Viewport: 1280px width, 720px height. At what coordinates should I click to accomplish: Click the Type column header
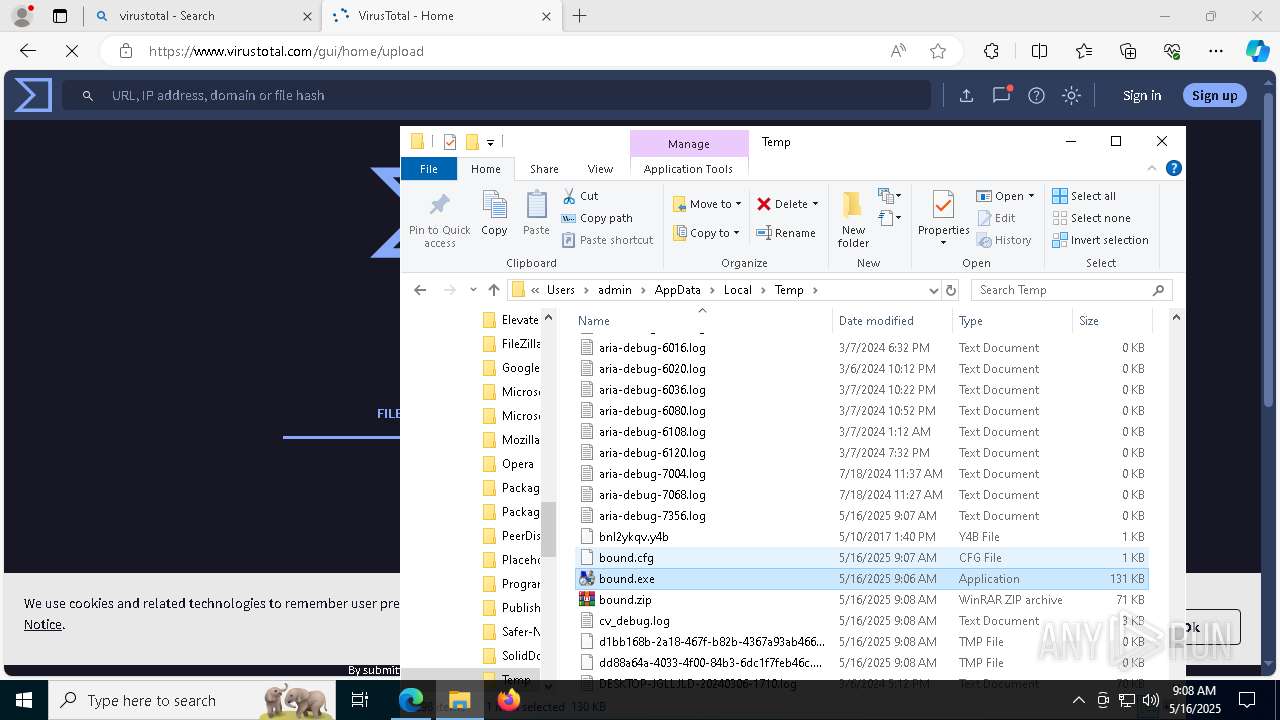click(x=1012, y=321)
